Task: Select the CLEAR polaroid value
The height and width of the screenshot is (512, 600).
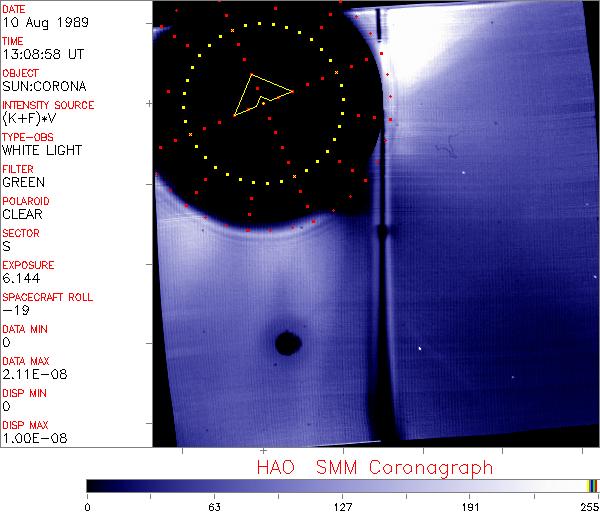Action: [23, 214]
